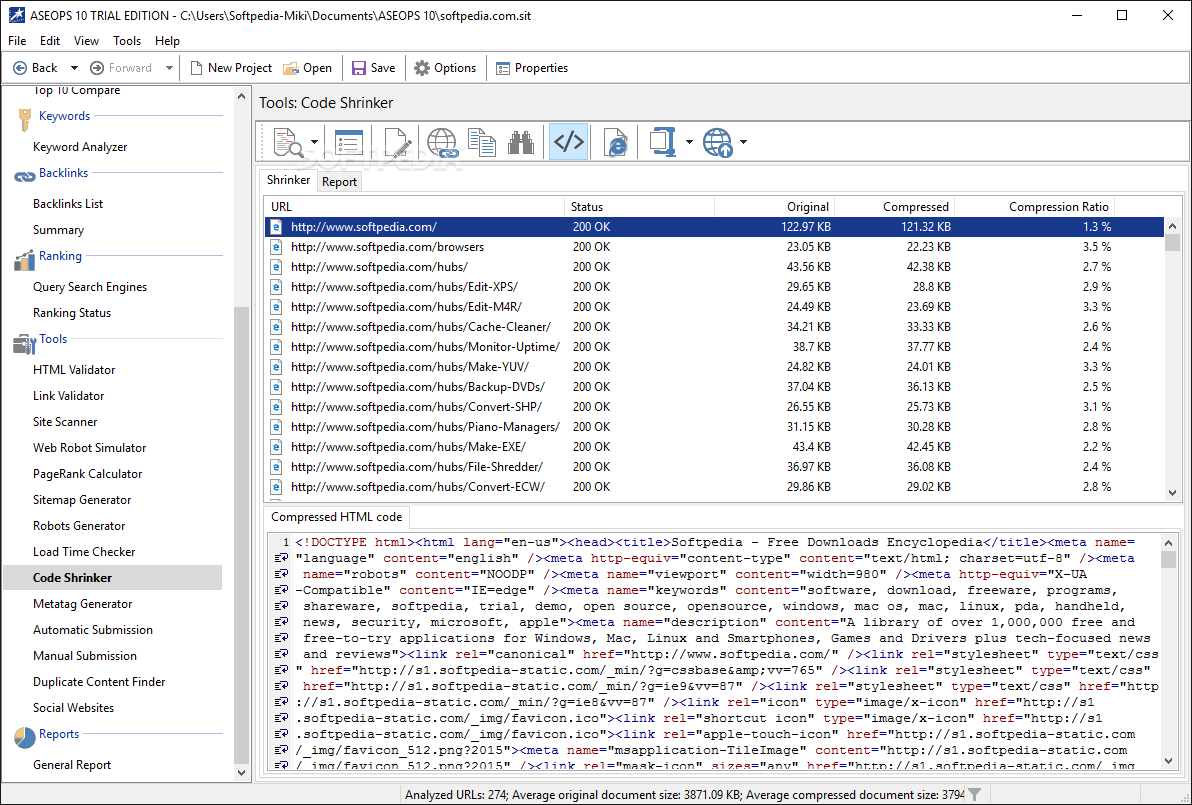Open the Help menu
The height and width of the screenshot is (805, 1192).
point(167,40)
